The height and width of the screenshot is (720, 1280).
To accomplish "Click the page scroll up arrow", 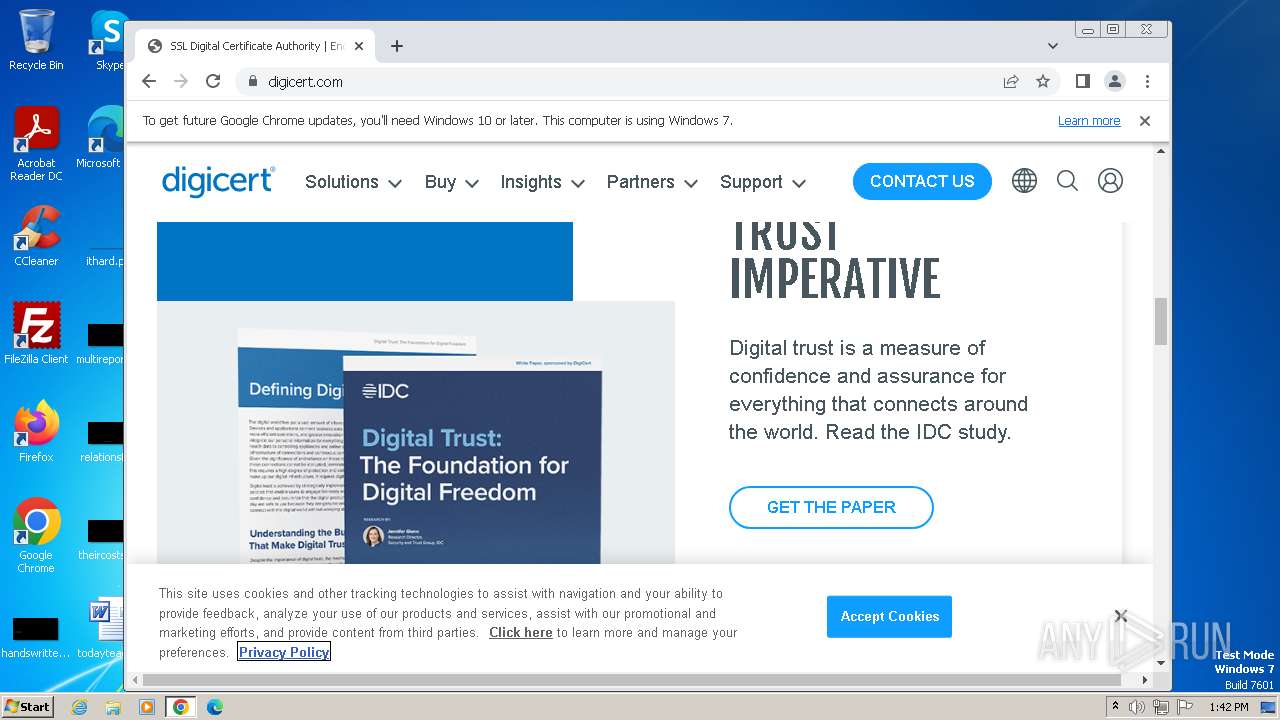I will pyautogui.click(x=1161, y=151).
